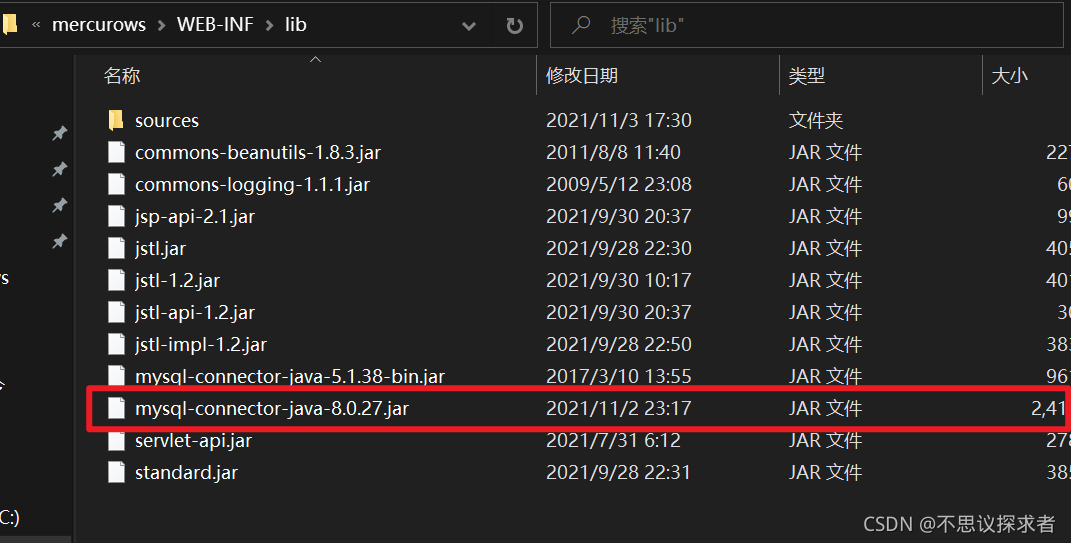Click file icon of jstl-api-1.2.jar
The height and width of the screenshot is (543, 1071).
(116, 313)
